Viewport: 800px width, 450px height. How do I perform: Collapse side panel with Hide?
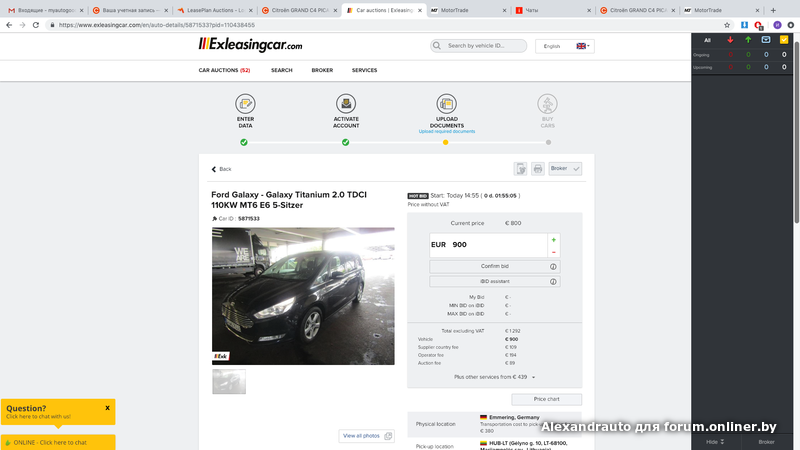[715, 442]
